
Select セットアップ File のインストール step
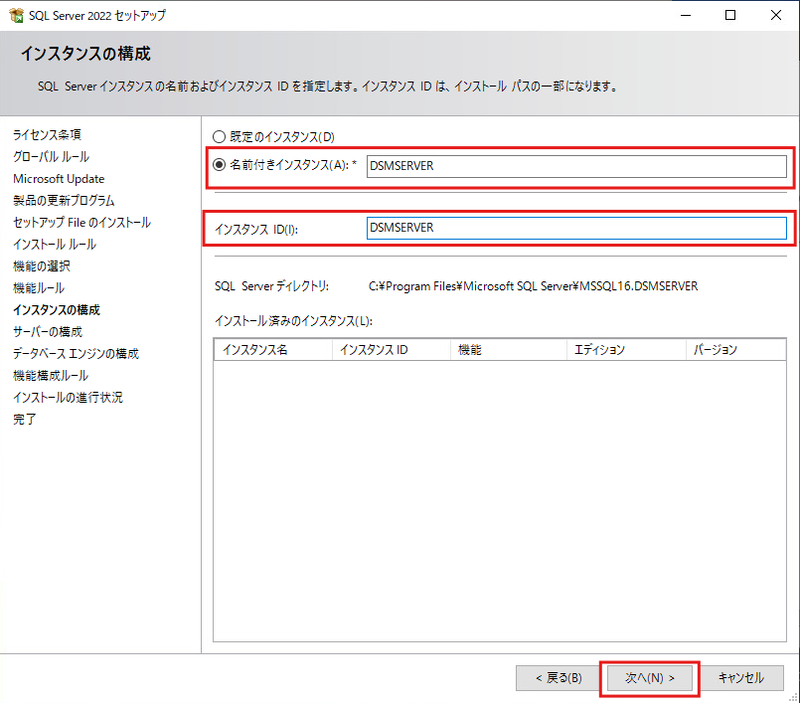(x=82, y=222)
